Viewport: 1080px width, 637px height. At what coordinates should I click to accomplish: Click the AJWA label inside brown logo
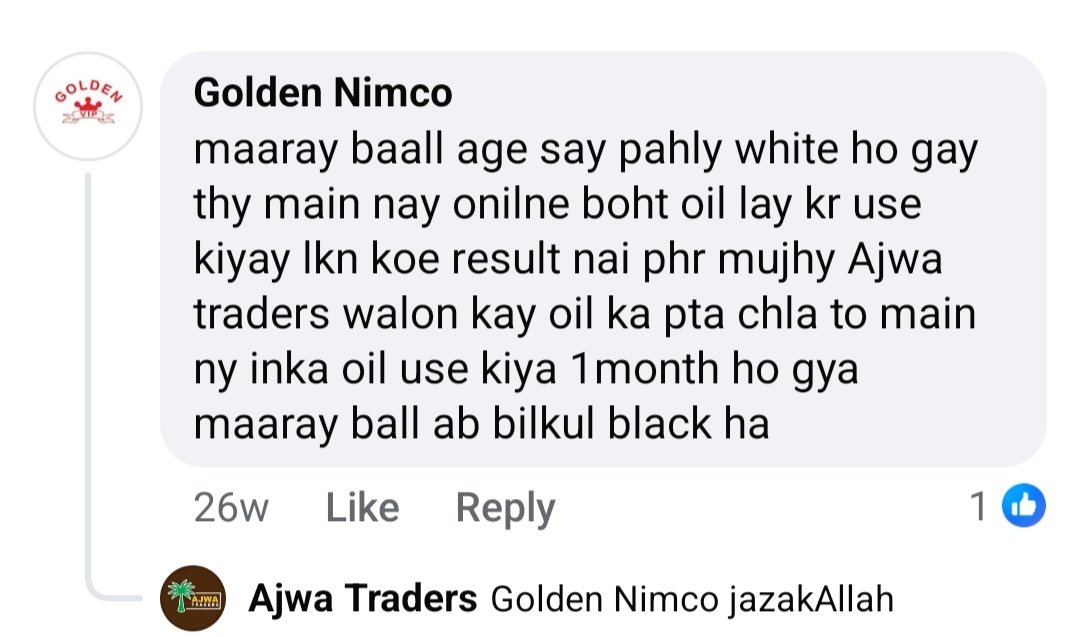pyautogui.click(x=206, y=601)
